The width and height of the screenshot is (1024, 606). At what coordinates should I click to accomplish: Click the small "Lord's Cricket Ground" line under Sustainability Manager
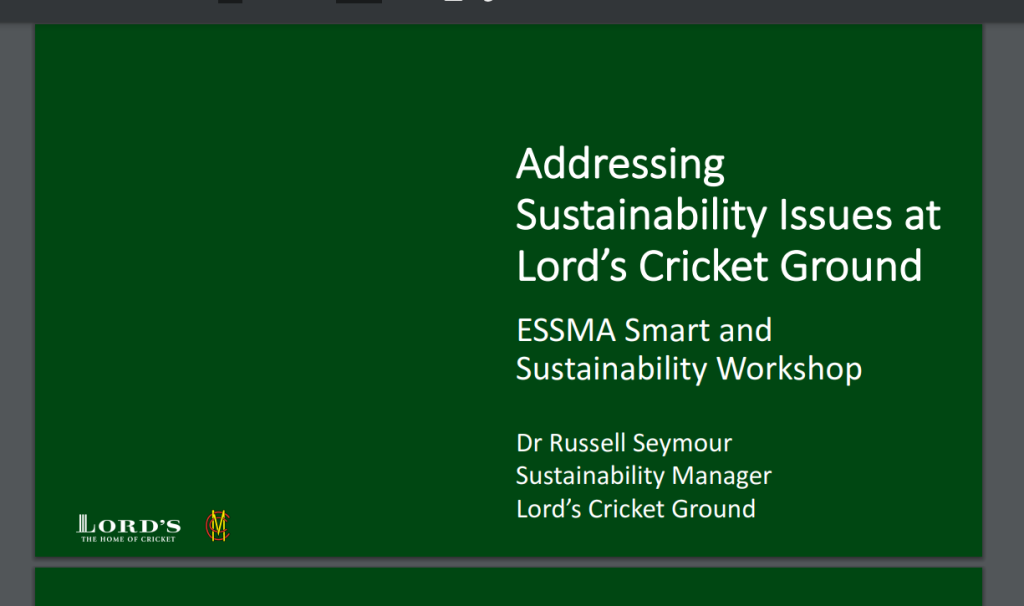point(636,509)
